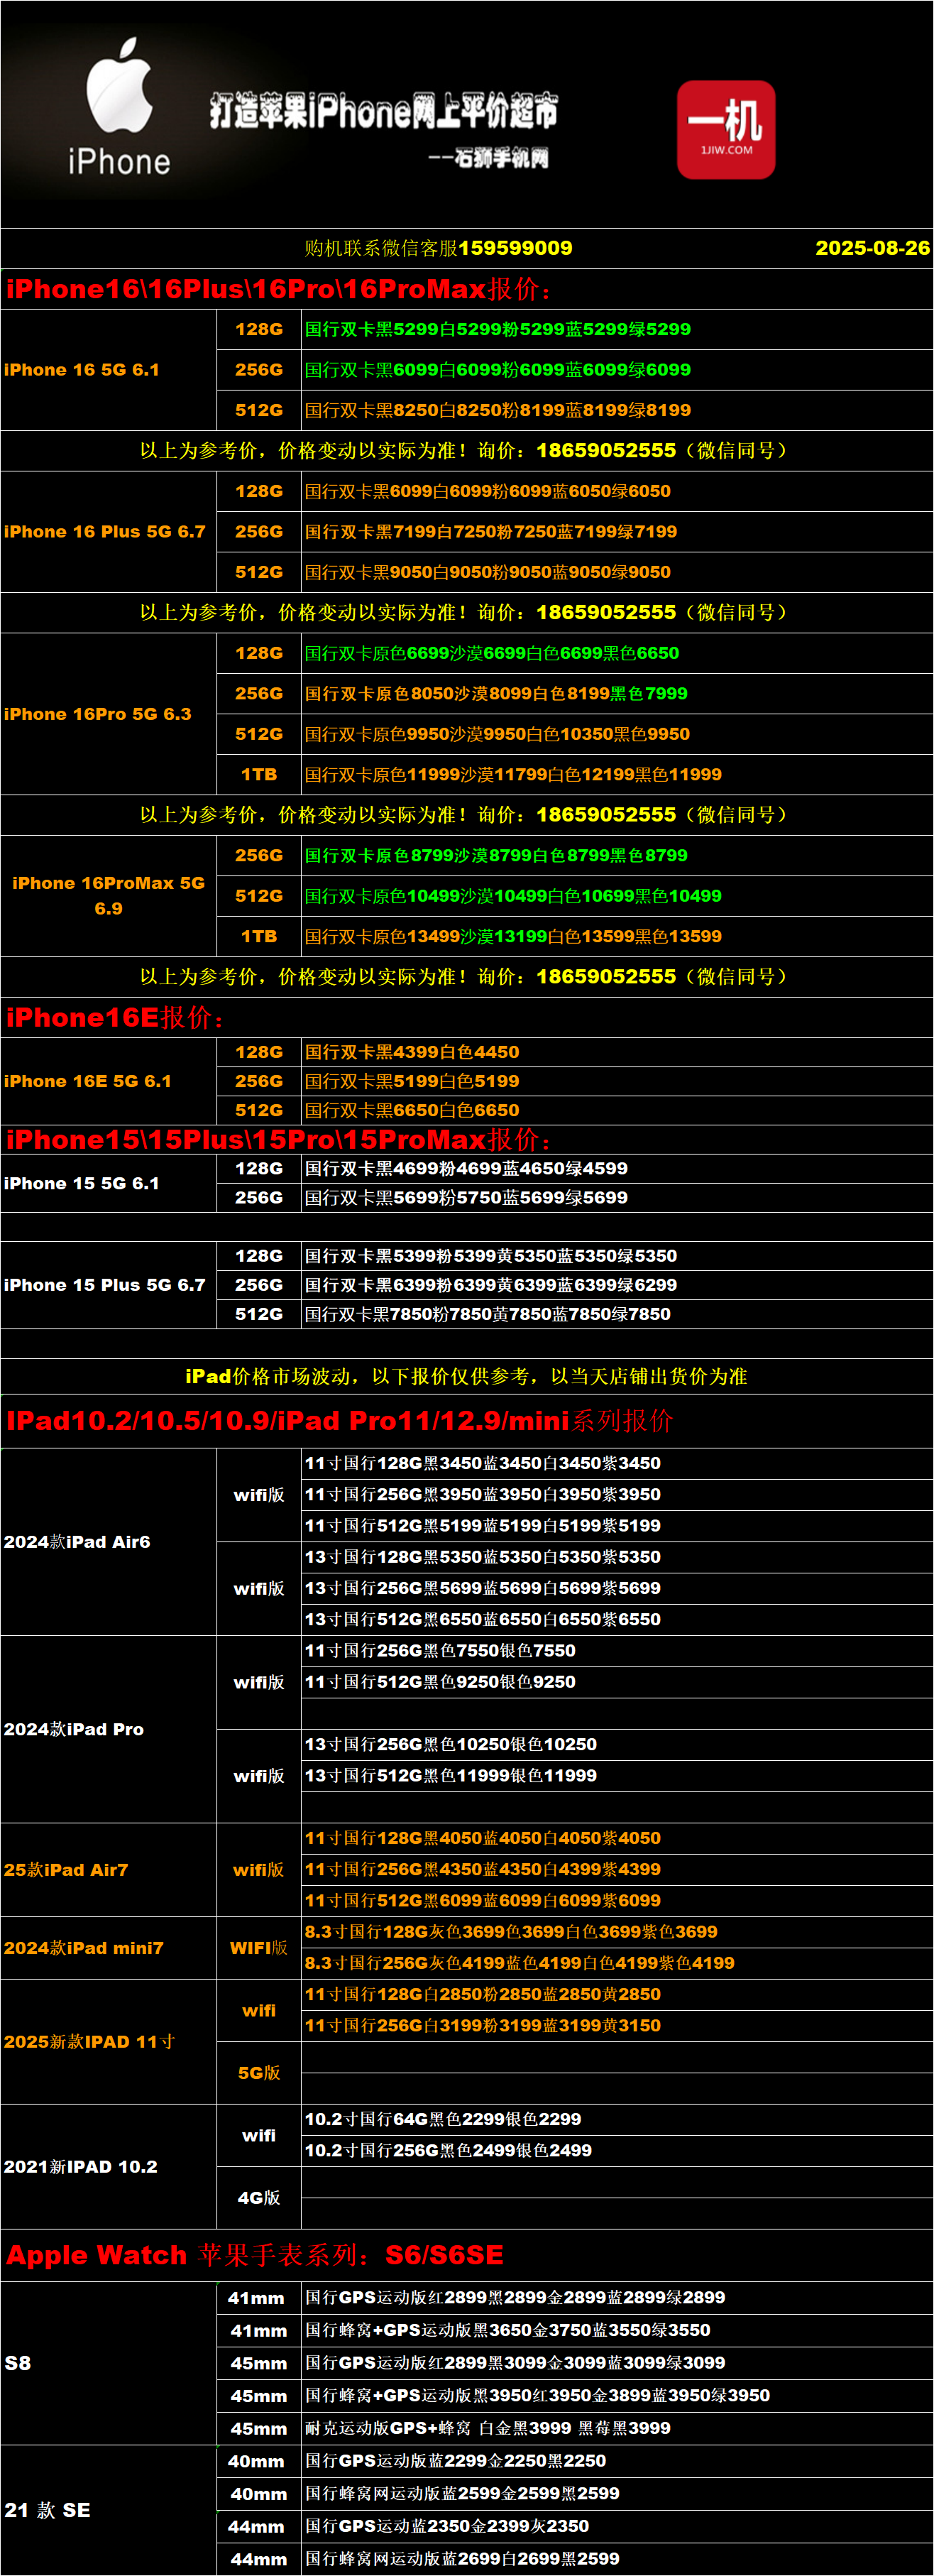This screenshot has height=2576, width=934.
Task: Select the iPhone 16Pro 5G 6.3 model cell
Action: coord(98,714)
